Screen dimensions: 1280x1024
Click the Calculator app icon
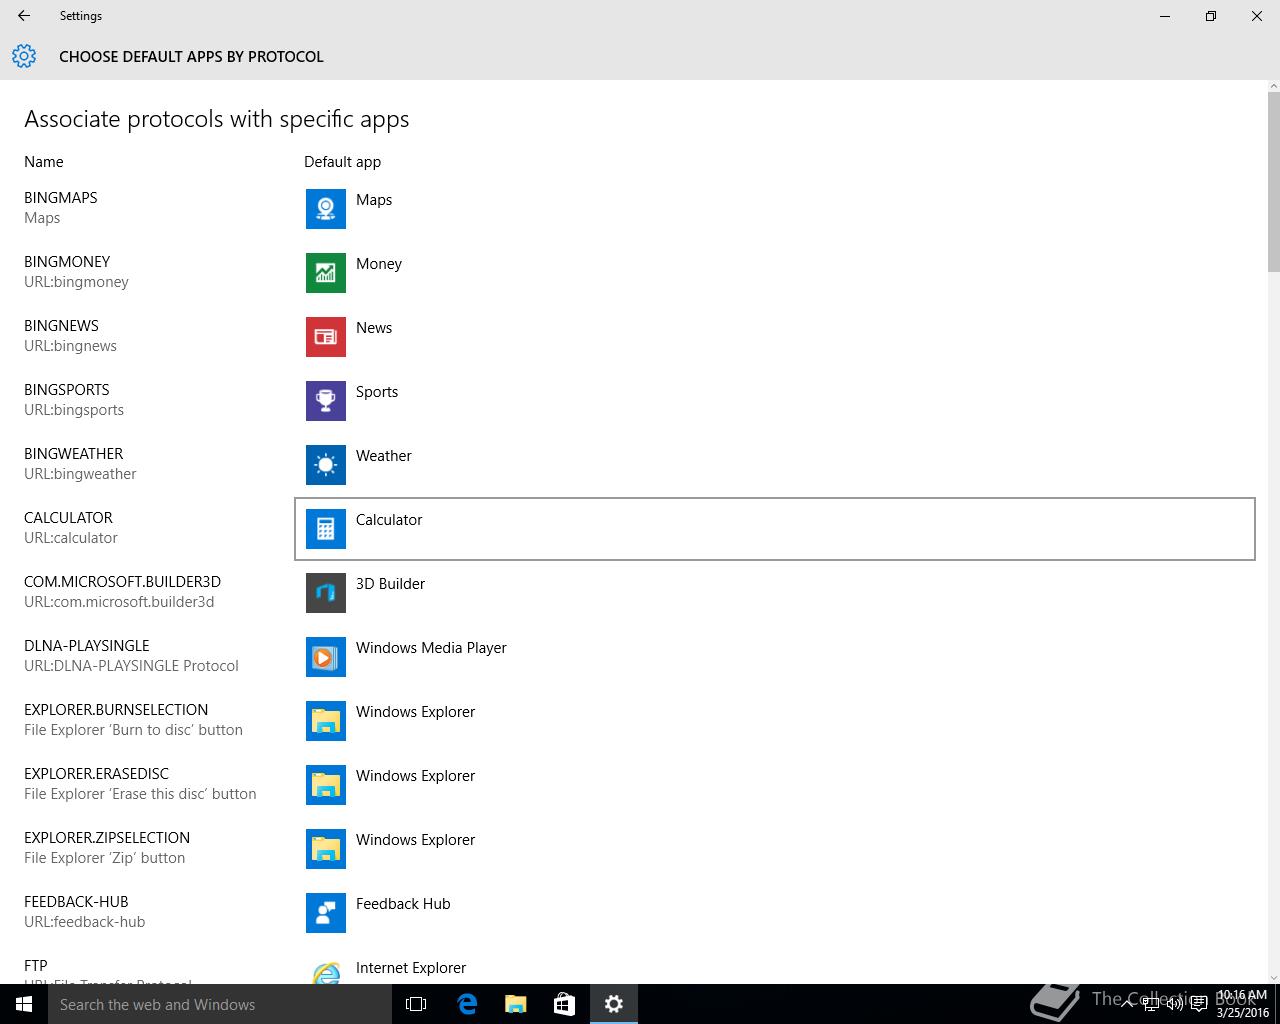point(326,529)
